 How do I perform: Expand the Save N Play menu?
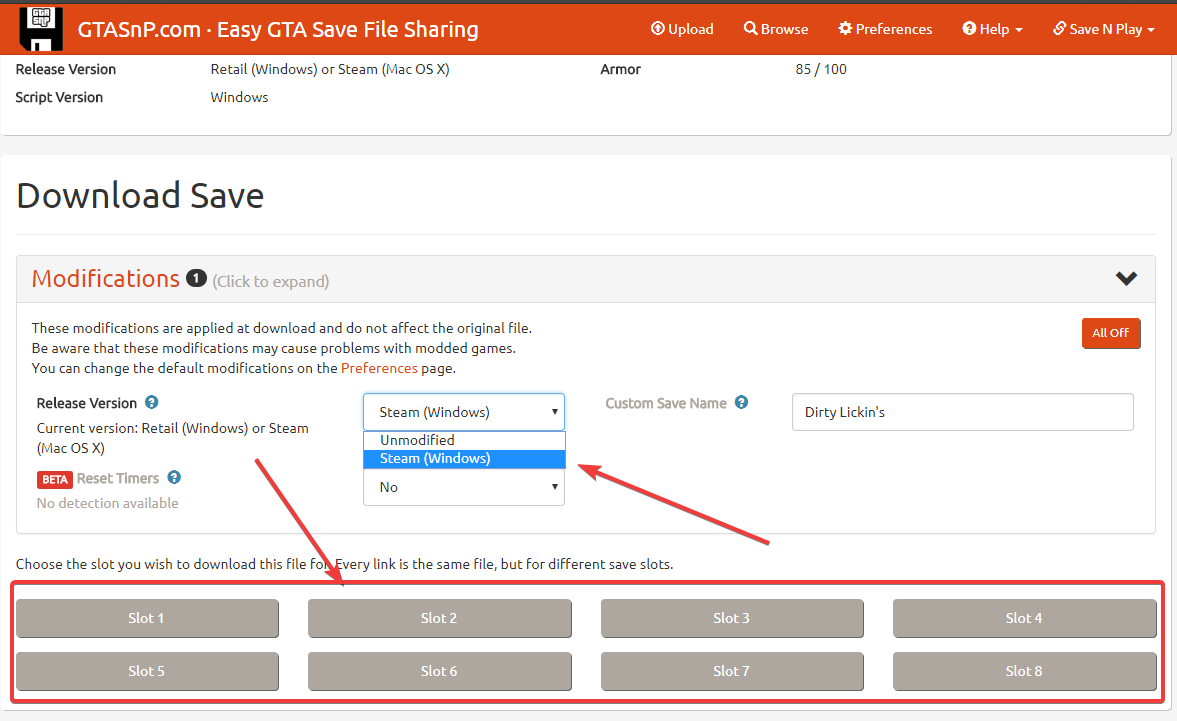[x=1103, y=29]
